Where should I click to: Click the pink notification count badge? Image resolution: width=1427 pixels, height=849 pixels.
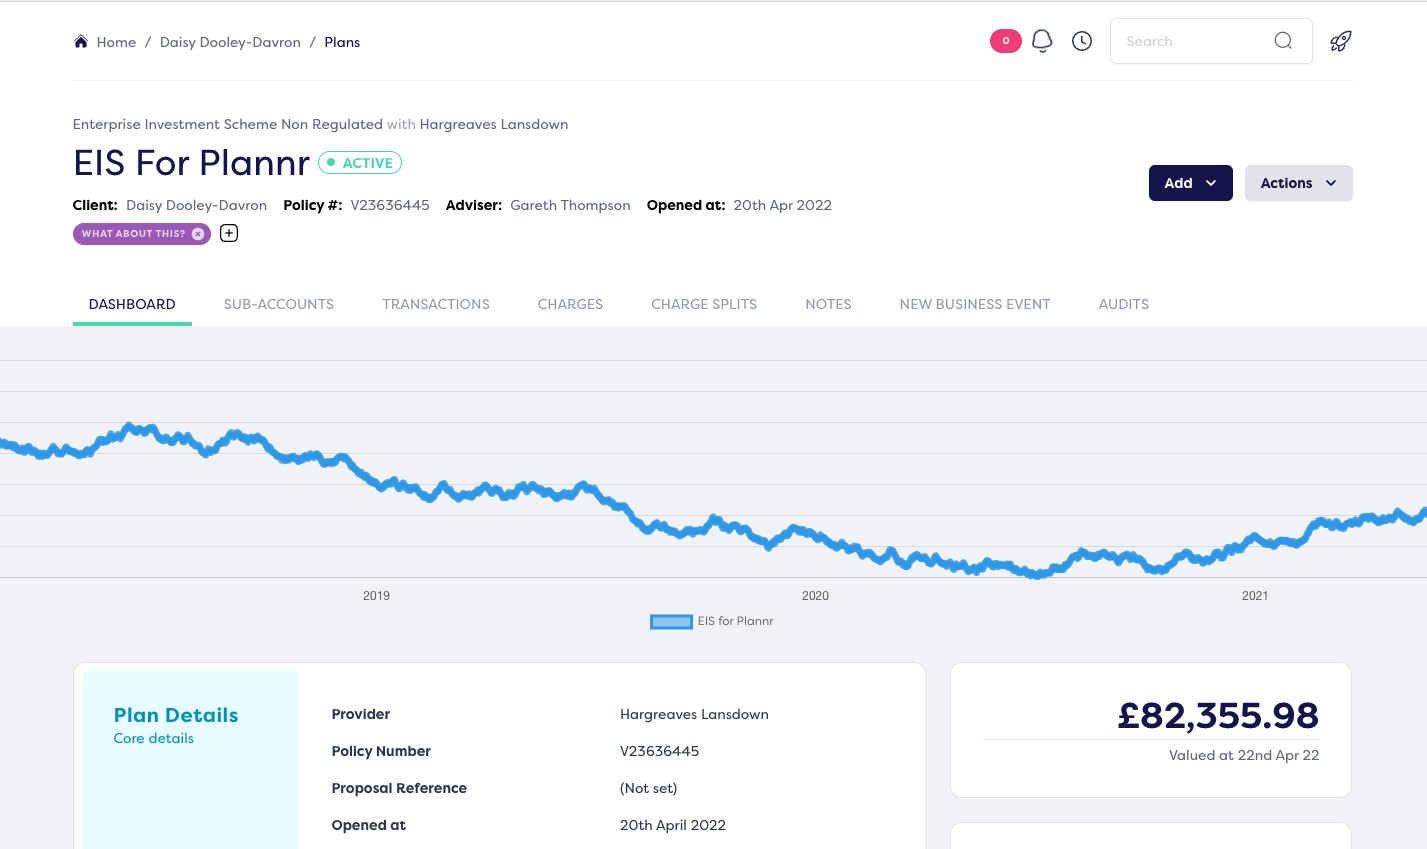pos(1005,41)
